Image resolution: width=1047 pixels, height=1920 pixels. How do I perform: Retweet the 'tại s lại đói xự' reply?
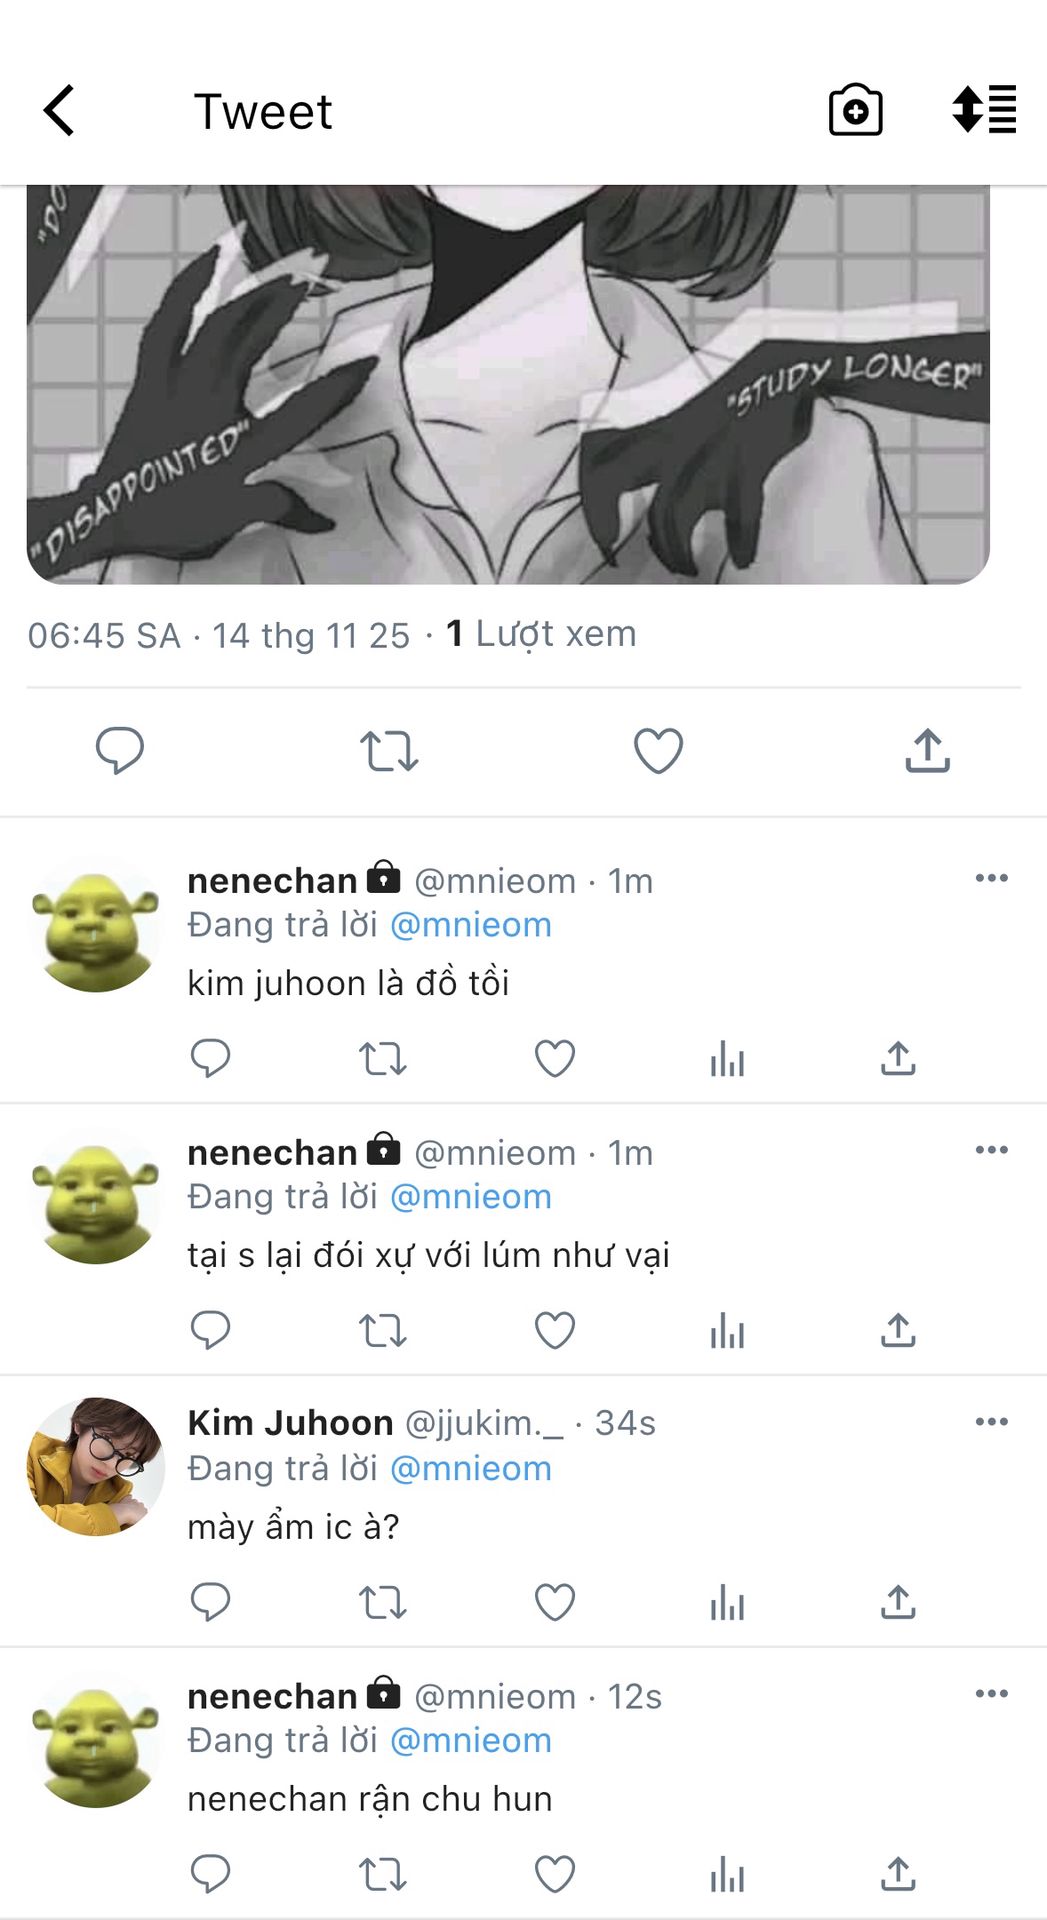pos(383,1330)
